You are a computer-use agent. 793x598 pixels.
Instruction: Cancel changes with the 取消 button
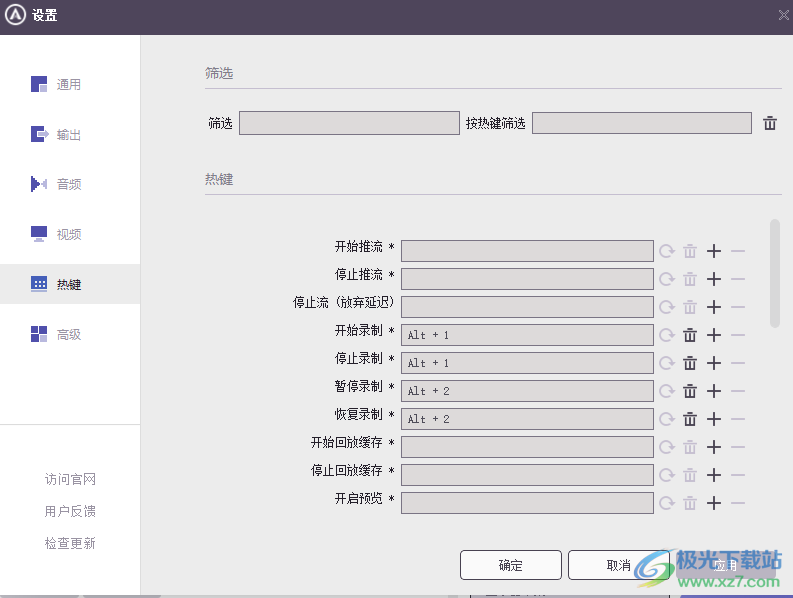tap(619, 565)
